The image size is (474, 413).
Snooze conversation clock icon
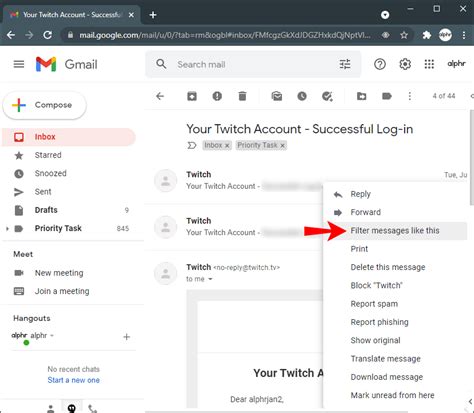pyautogui.click(x=302, y=96)
